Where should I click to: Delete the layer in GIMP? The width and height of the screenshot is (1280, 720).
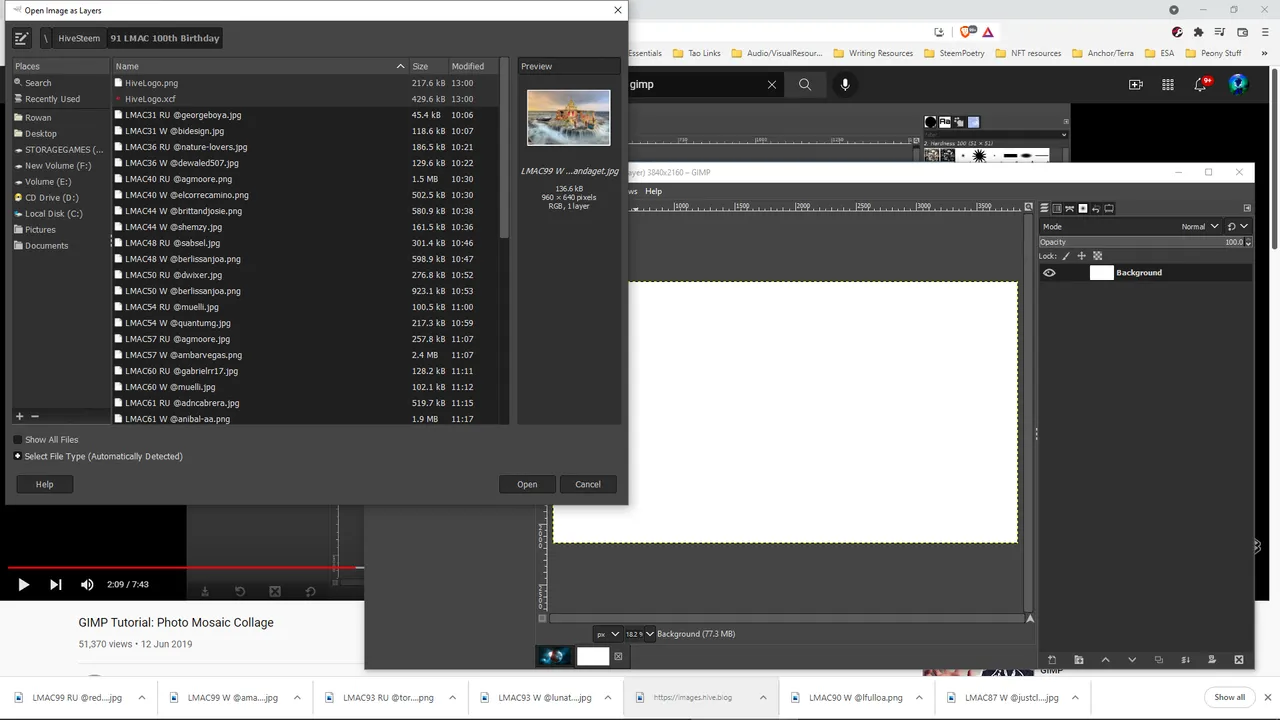point(1239,660)
